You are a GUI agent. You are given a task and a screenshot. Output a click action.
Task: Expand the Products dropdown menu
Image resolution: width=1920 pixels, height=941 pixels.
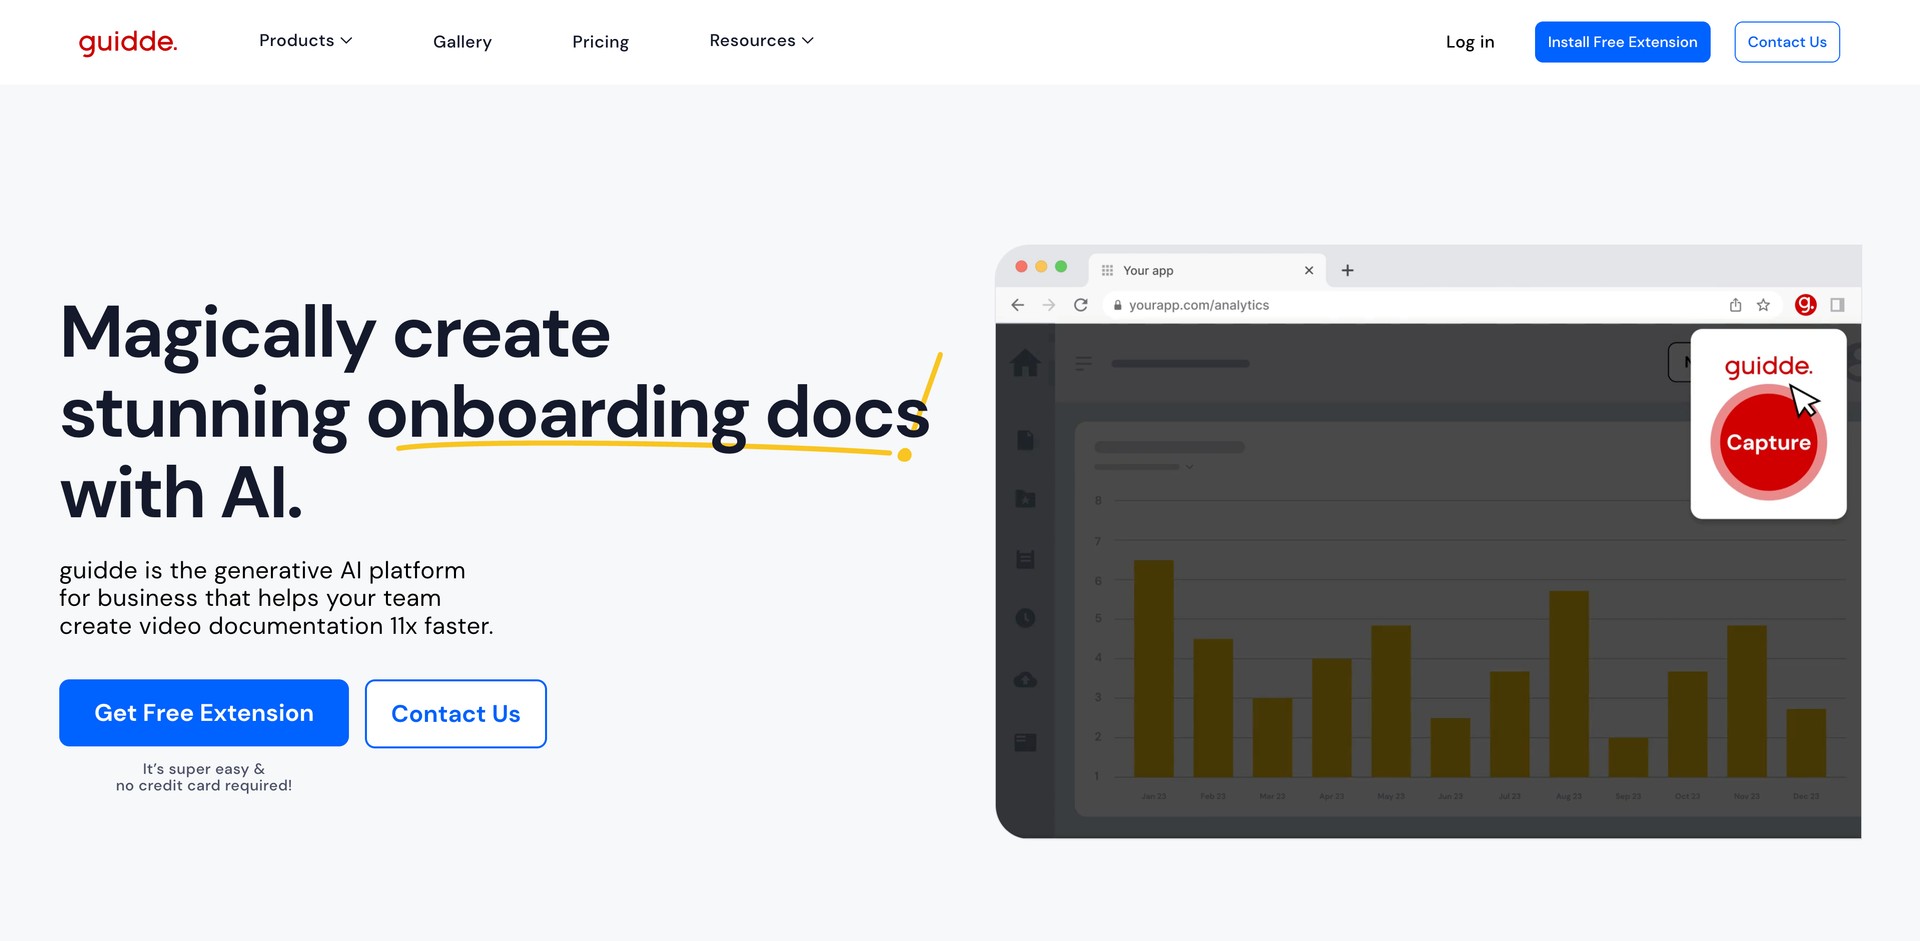[x=305, y=41]
